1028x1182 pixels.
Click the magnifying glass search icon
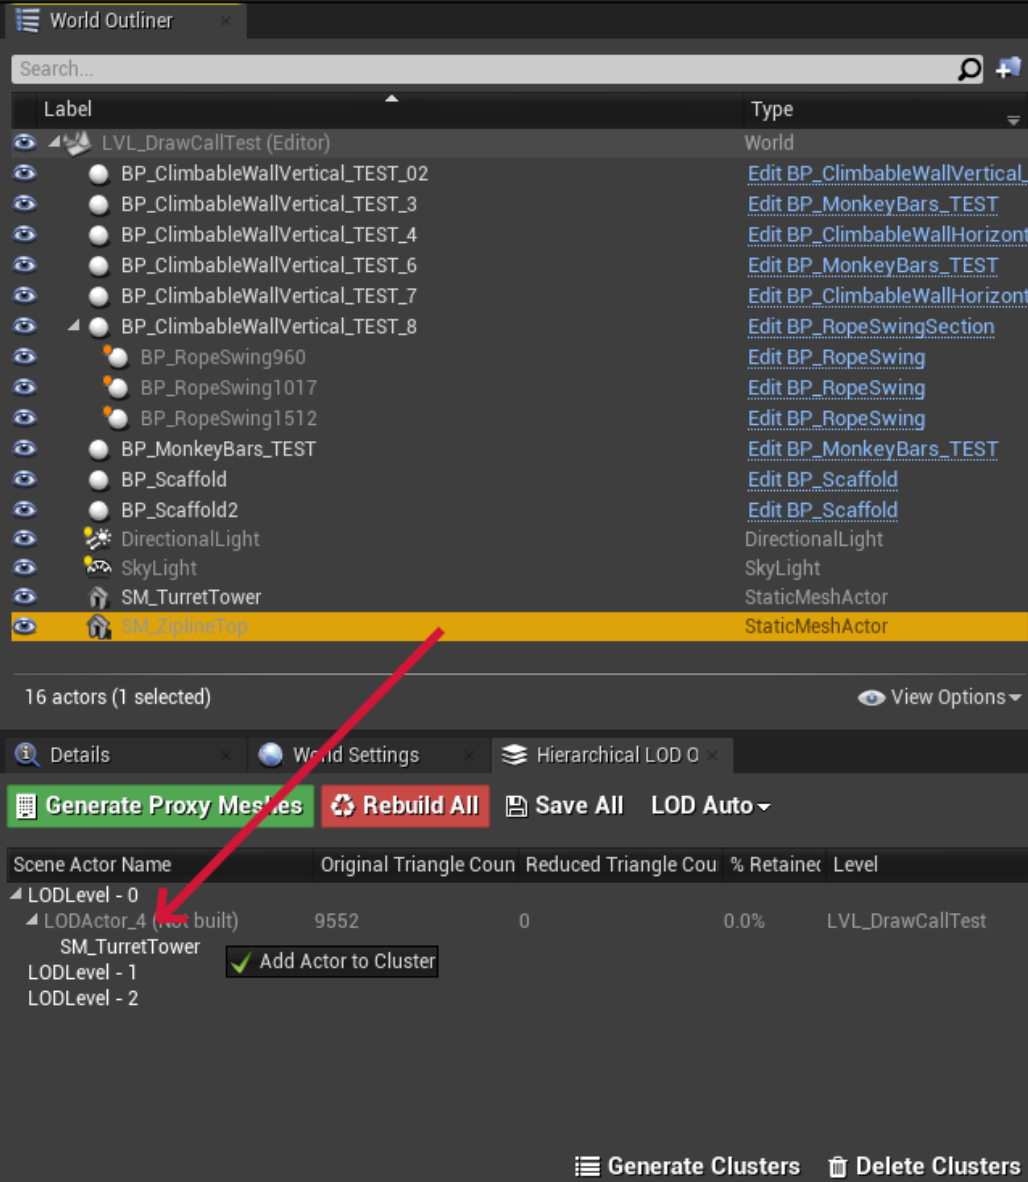[968, 69]
